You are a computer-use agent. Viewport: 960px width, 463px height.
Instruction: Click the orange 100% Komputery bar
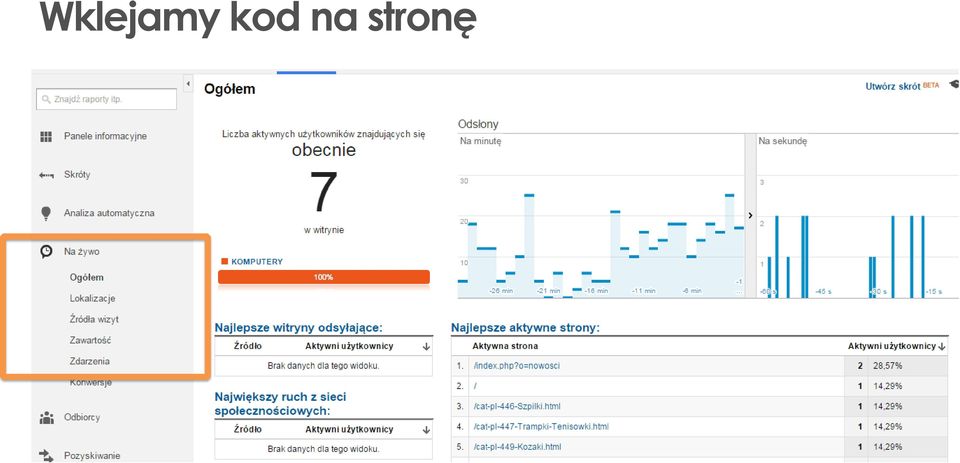324,277
